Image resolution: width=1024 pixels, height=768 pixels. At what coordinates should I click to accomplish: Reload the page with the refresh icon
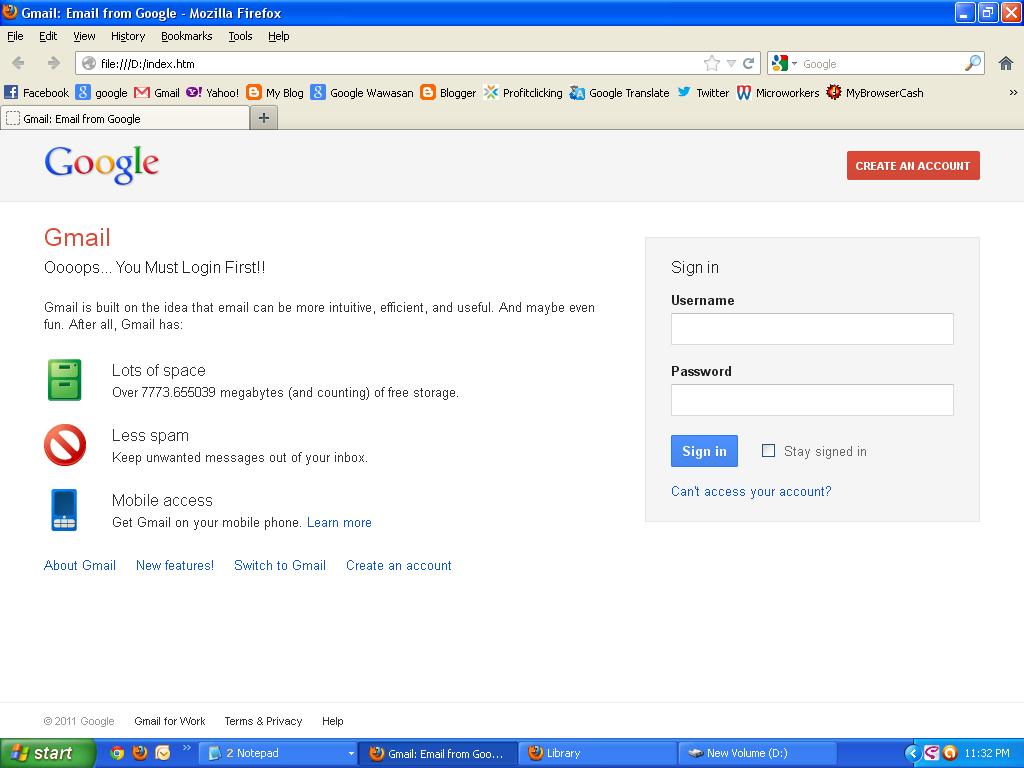click(x=748, y=63)
